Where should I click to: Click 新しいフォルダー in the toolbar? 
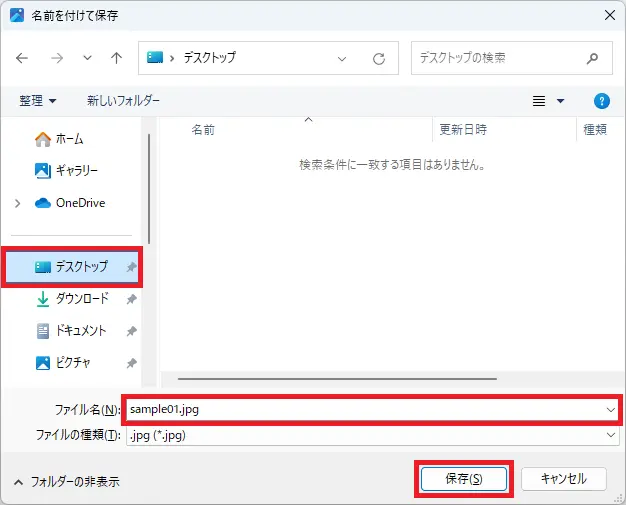[x=123, y=101]
